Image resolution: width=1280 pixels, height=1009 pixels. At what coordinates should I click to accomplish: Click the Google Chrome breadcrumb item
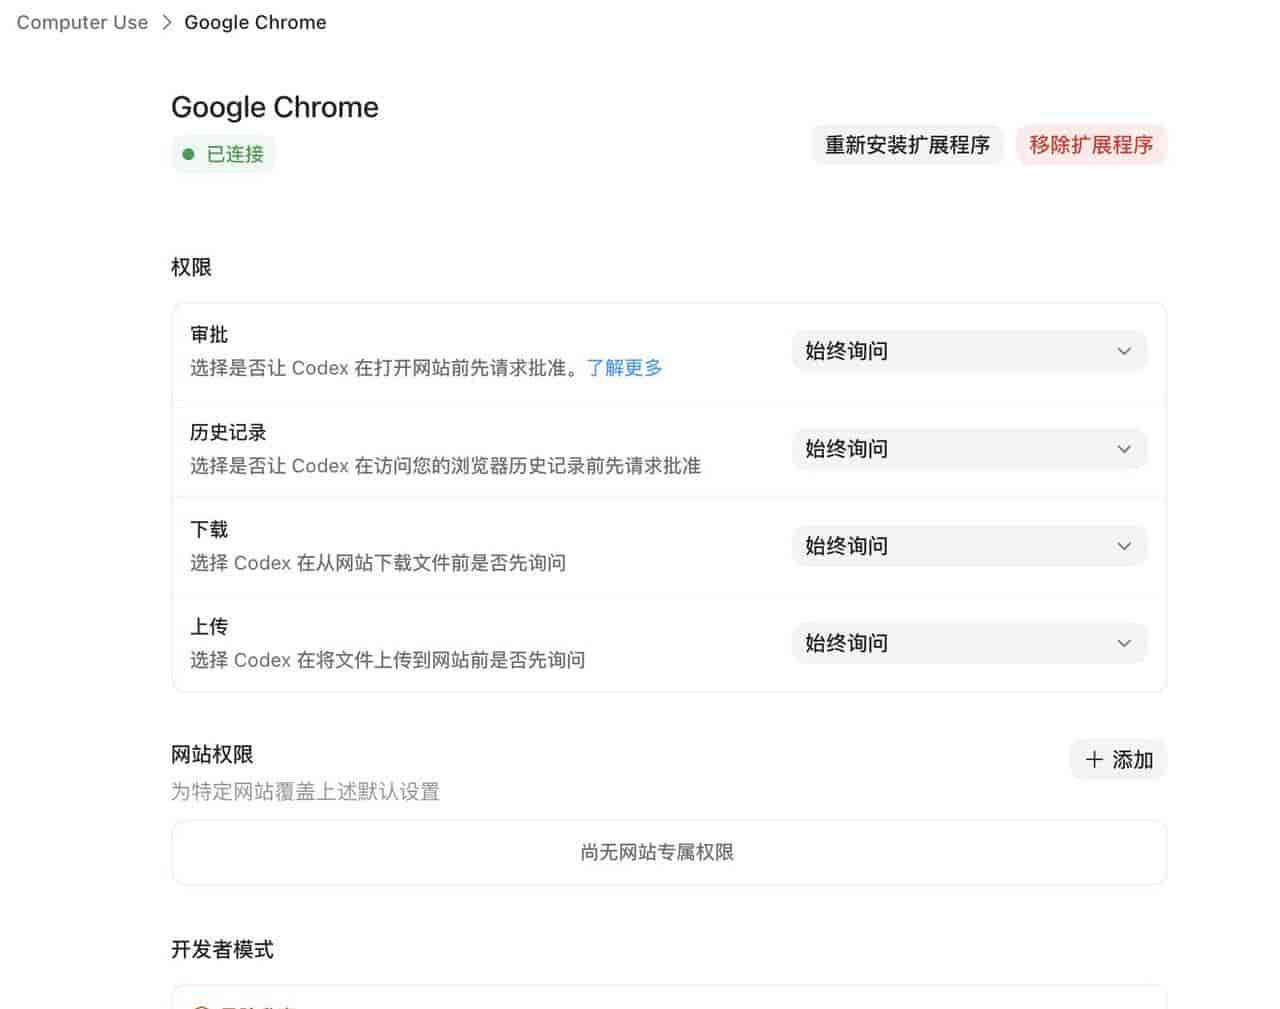pyautogui.click(x=255, y=22)
